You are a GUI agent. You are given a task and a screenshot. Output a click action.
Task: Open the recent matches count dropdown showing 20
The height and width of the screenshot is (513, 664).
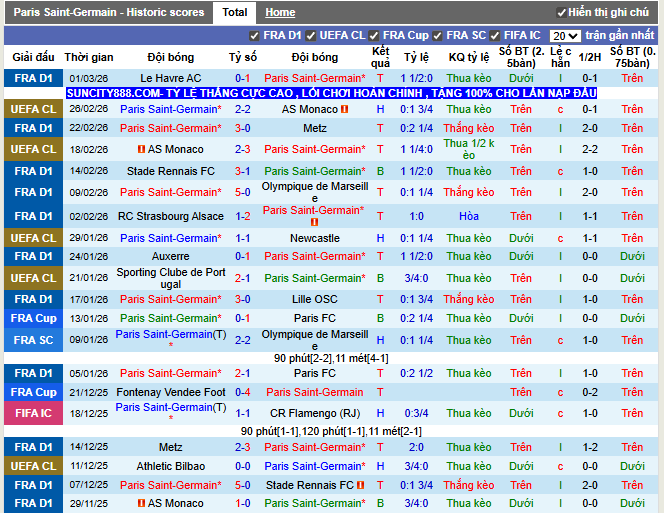565,36
